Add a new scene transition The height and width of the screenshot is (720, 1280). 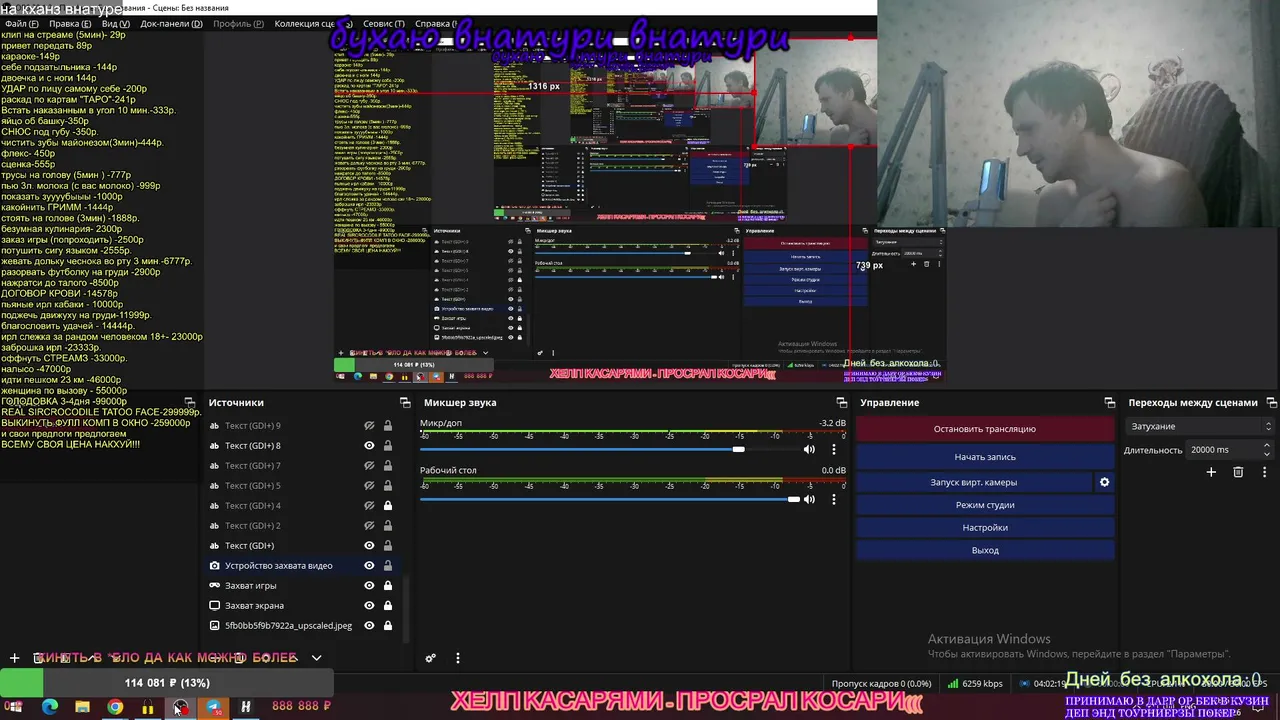coord(1211,472)
